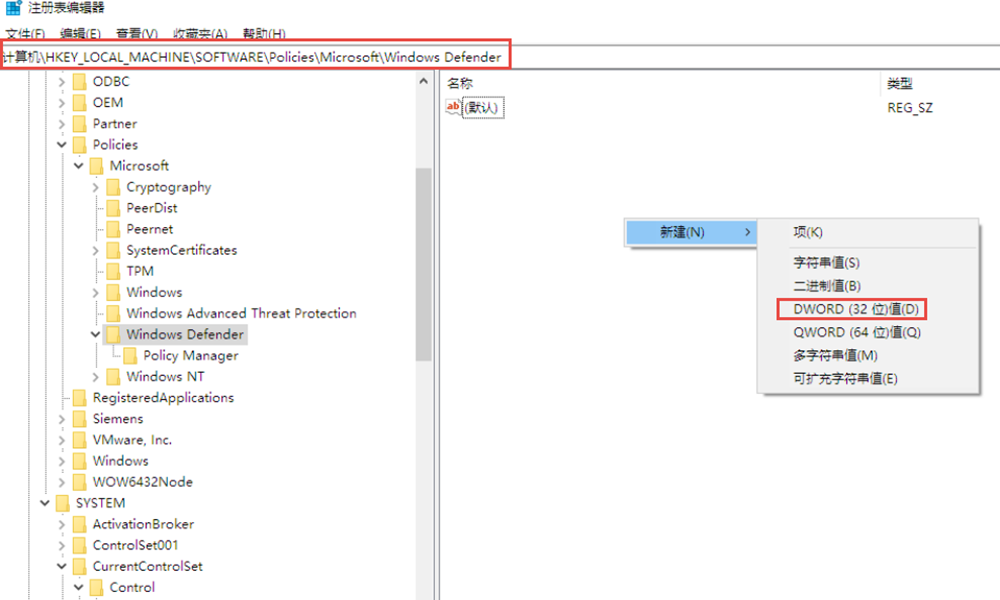Click the registry path address bar
The image size is (1000, 600).
[x=256, y=57]
